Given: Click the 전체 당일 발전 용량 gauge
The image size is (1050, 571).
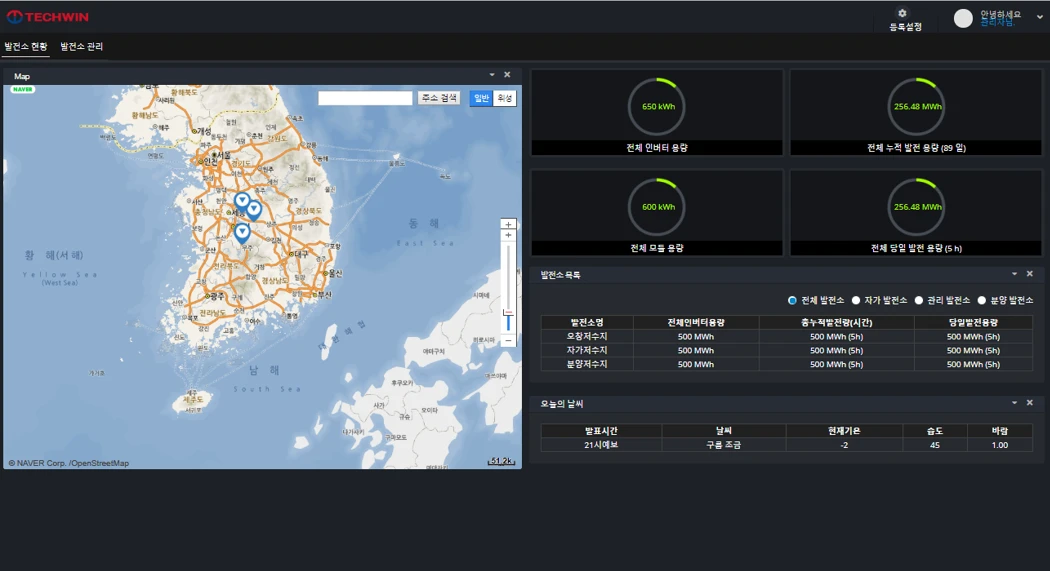Looking at the screenshot, I should 916,207.
